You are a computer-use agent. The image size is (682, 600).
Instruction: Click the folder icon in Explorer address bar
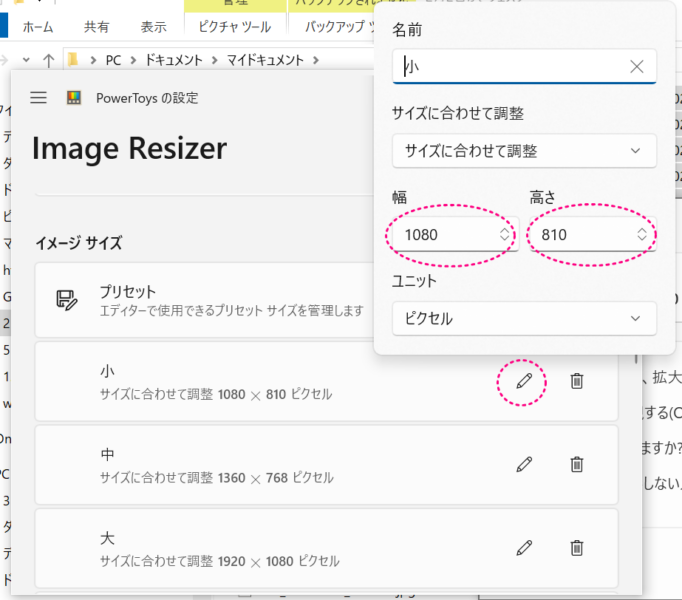(x=73, y=59)
